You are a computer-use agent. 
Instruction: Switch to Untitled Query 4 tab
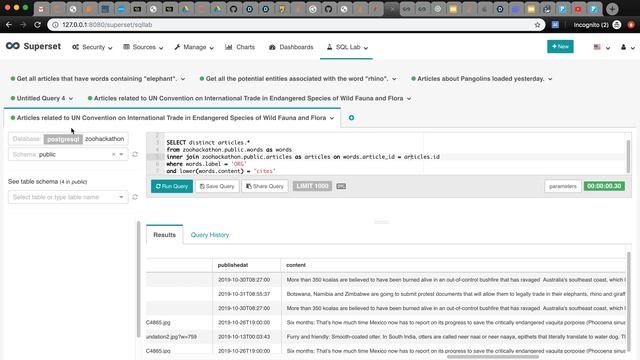(x=40, y=98)
